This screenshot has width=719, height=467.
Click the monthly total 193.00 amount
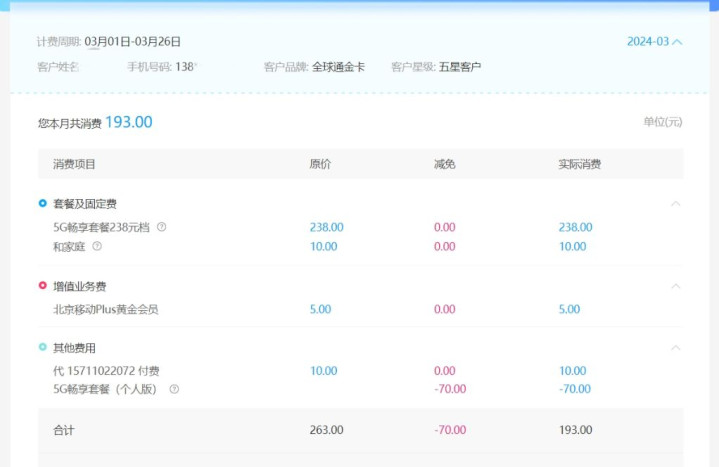pyautogui.click(x=129, y=122)
